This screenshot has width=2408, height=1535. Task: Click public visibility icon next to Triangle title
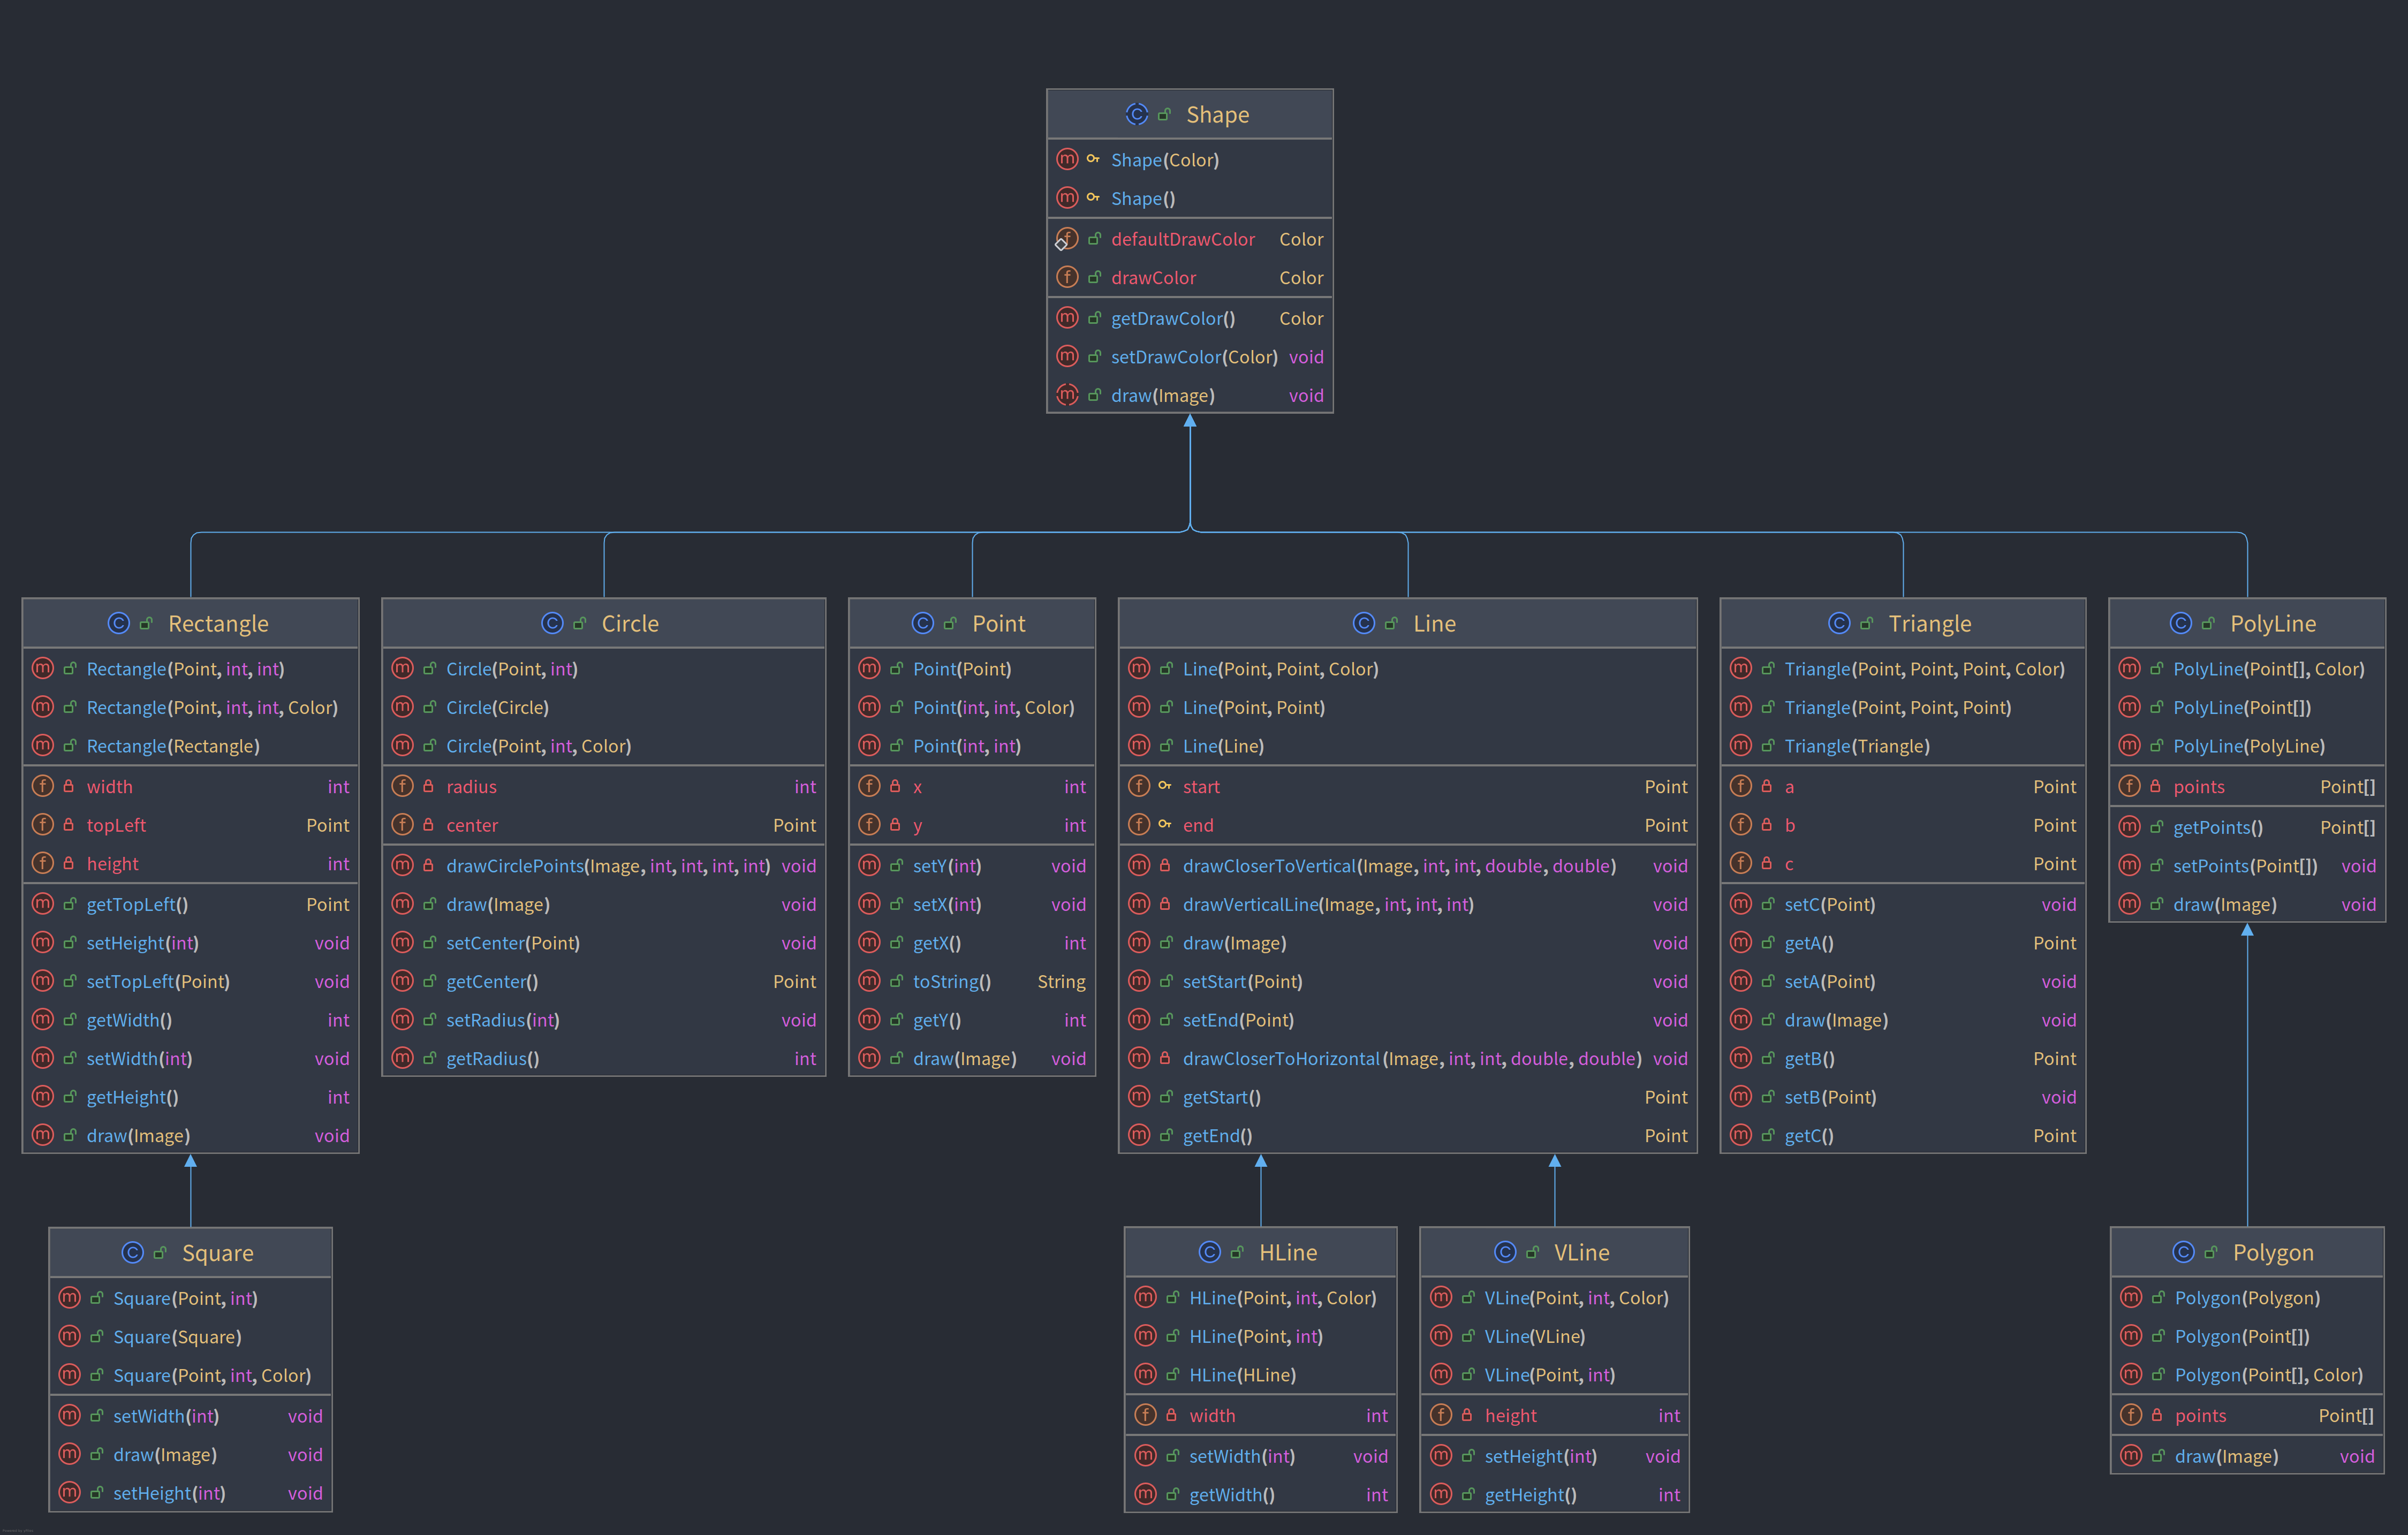point(1866,623)
